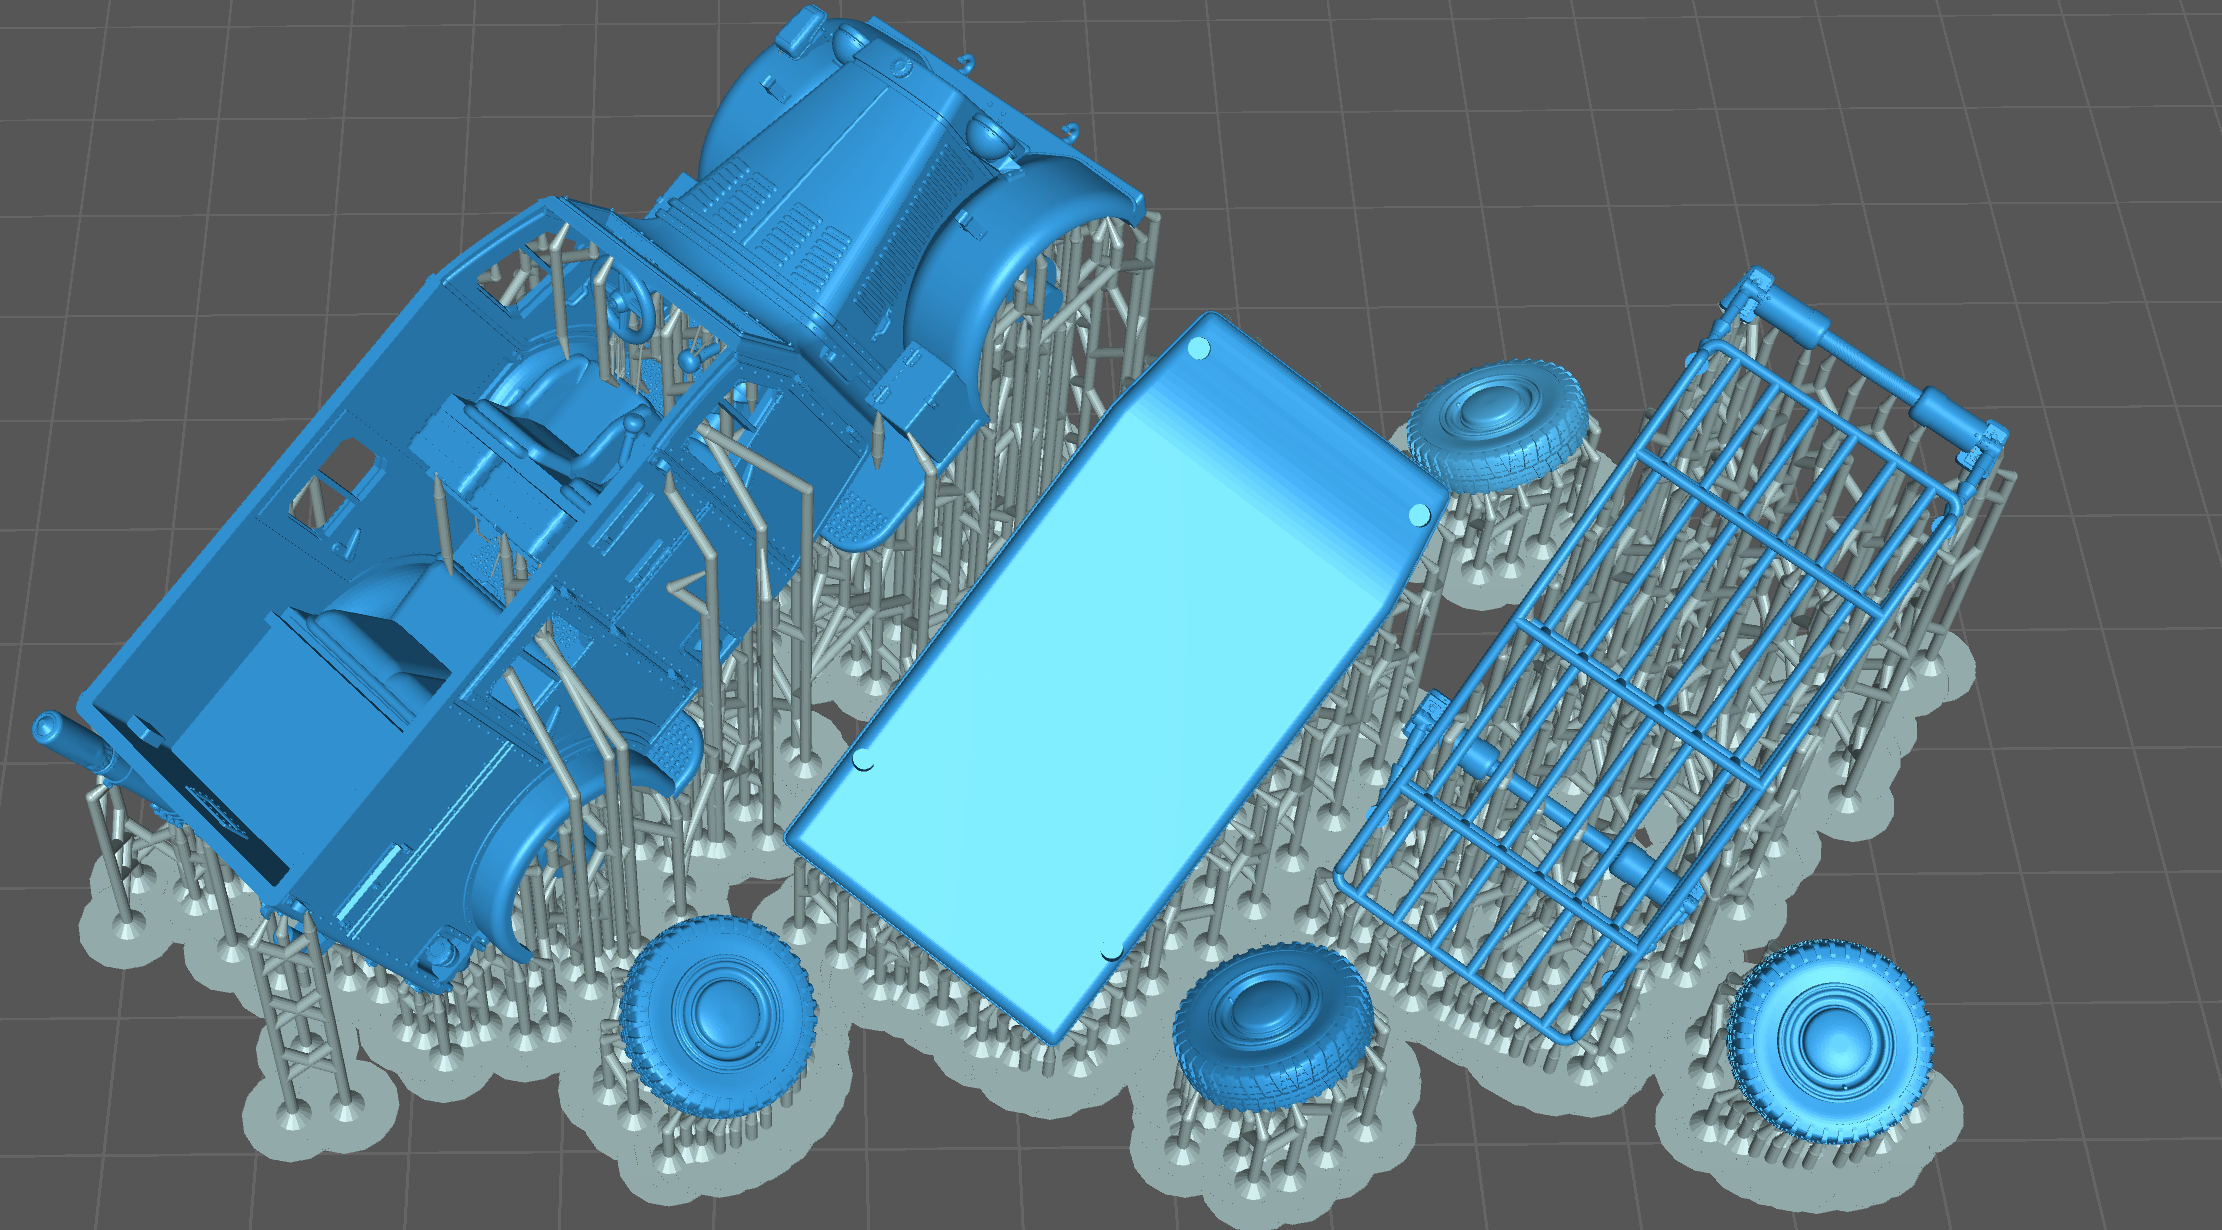
Task: Select the top corner dot on roof panel
Action: [1199, 349]
